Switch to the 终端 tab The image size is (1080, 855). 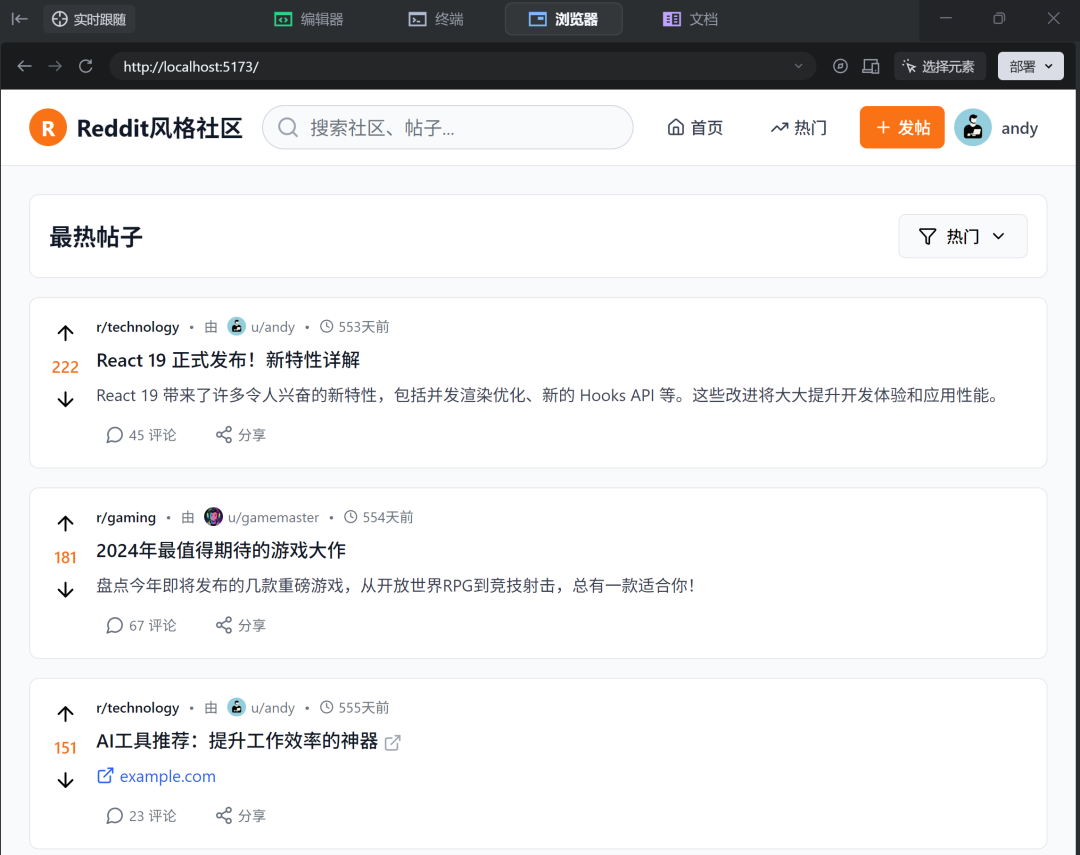pyautogui.click(x=436, y=19)
